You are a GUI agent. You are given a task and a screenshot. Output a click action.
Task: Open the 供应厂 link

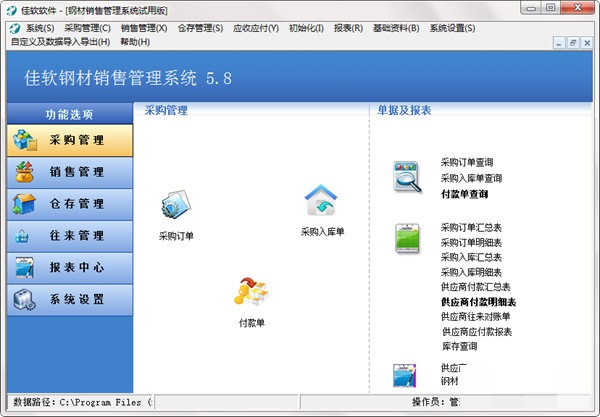[x=454, y=368]
